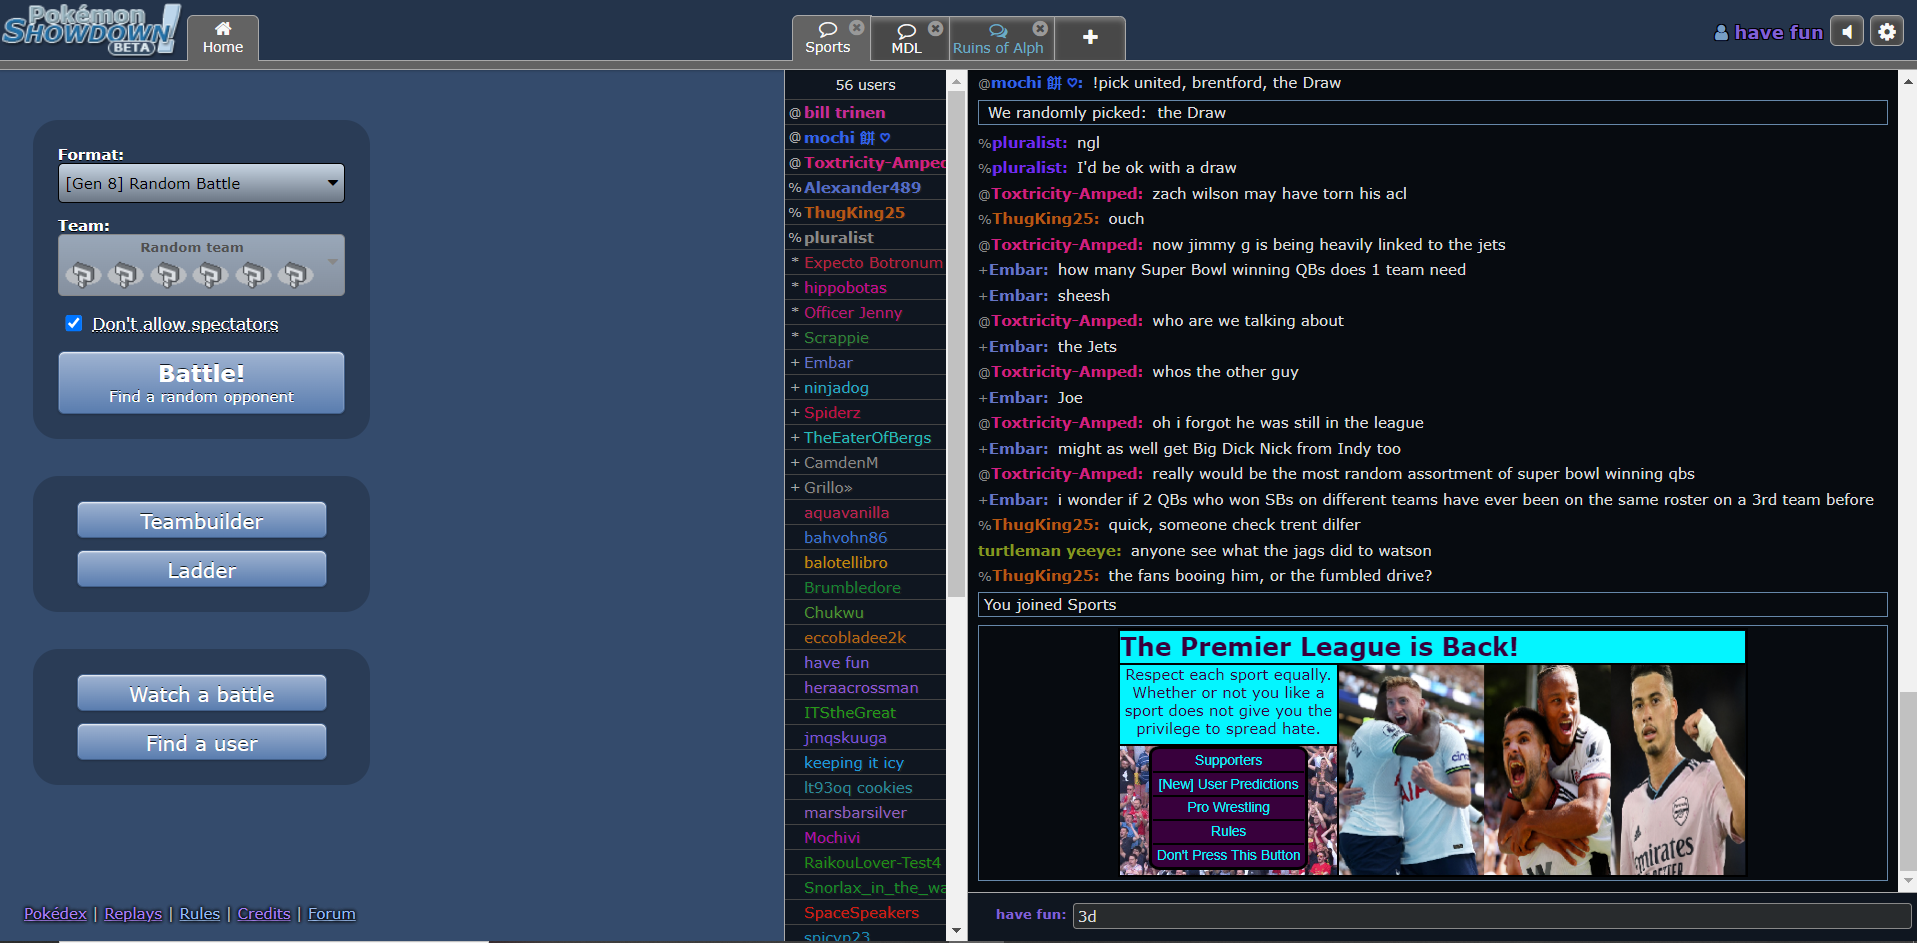The height and width of the screenshot is (943, 1917).
Task: Select user Expecto Botronum in the user list
Action: [x=866, y=262]
